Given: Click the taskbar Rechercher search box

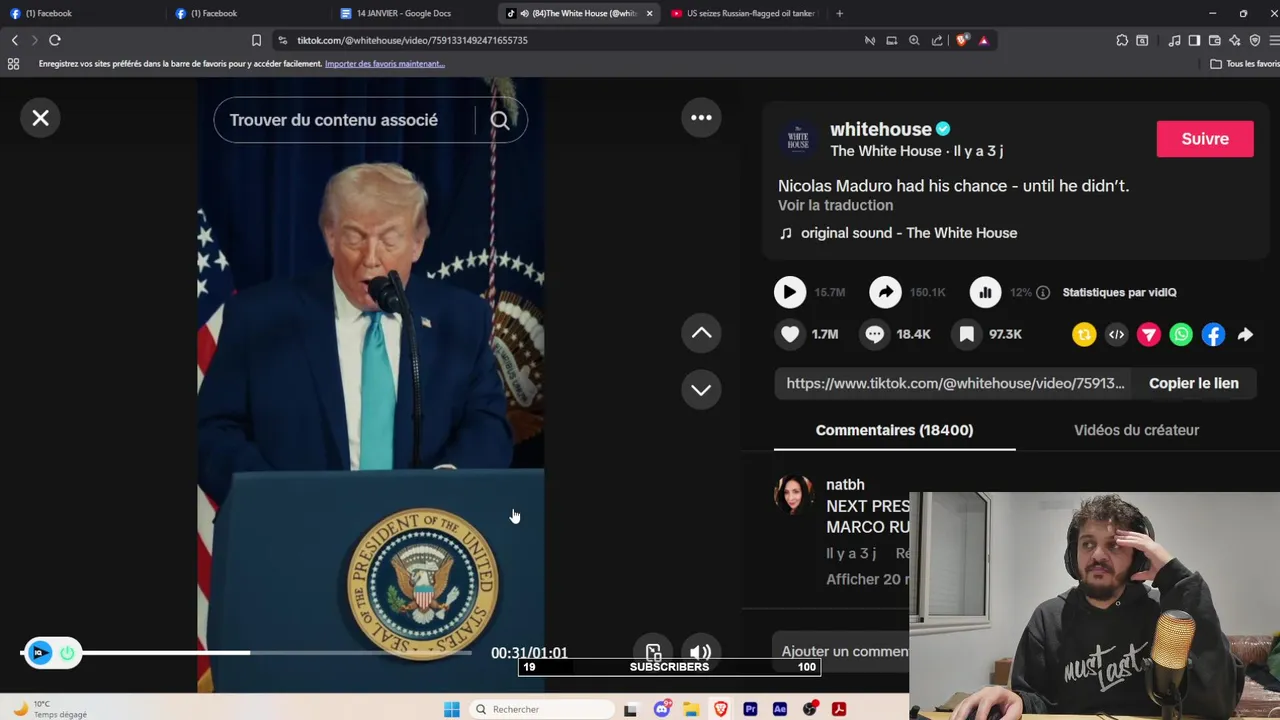Looking at the screenshot, I should coord(540,709).
